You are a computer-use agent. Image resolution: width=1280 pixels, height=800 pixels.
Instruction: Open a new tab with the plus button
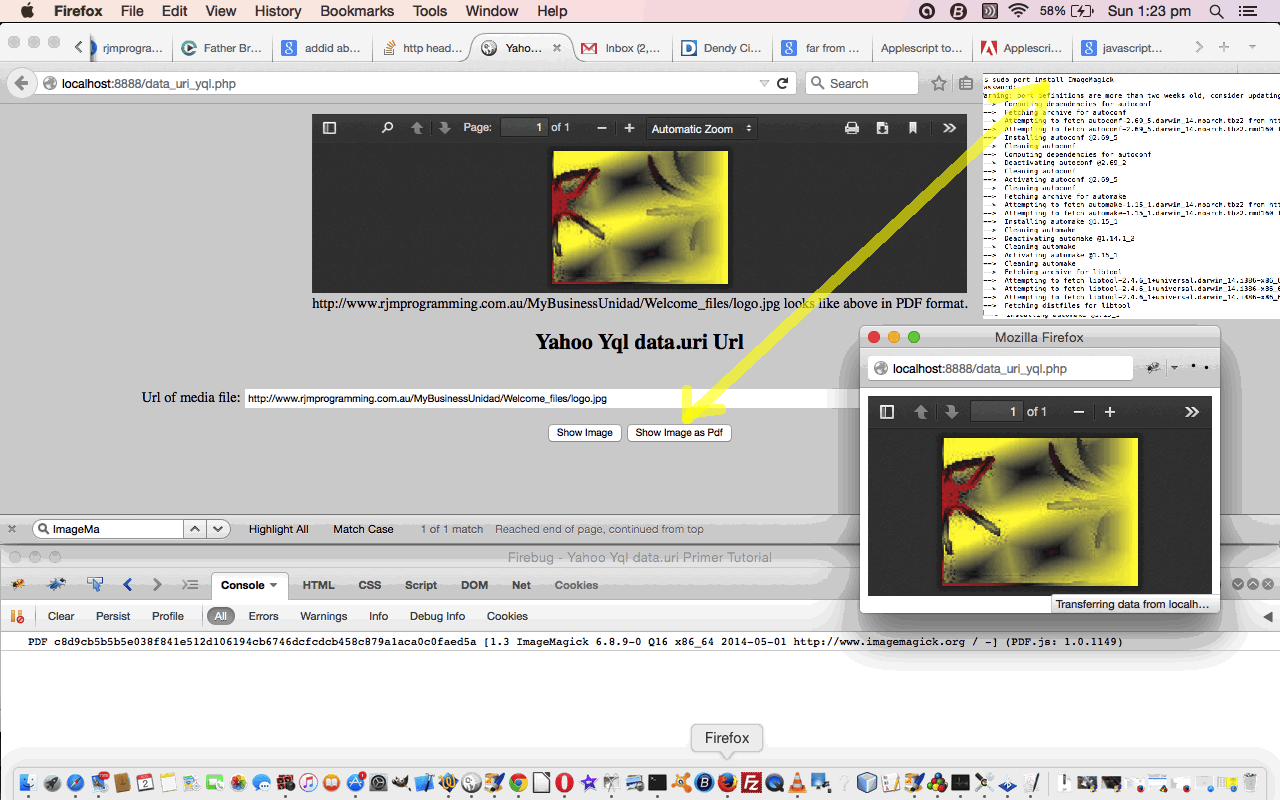point(1224,47)
